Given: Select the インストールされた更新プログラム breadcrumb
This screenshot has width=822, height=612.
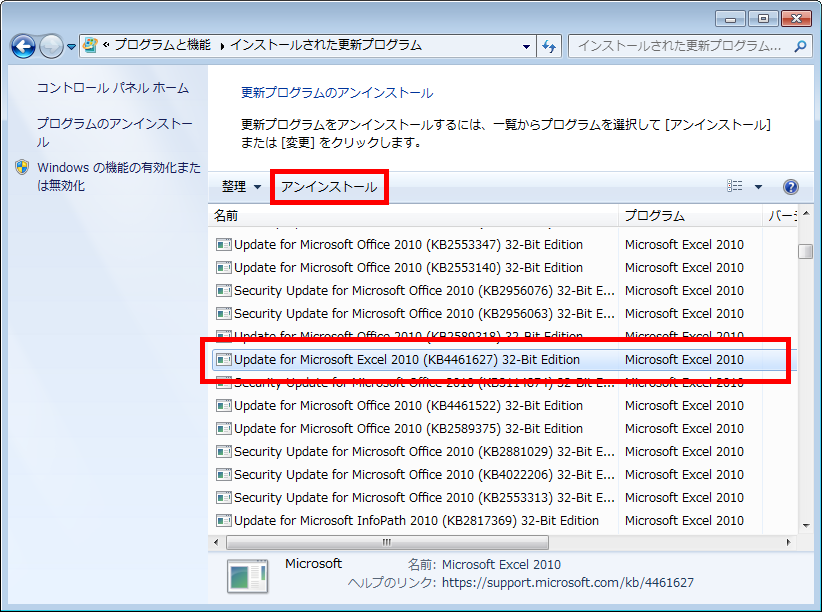Looking at the screenshot, I should pos(326,45).
